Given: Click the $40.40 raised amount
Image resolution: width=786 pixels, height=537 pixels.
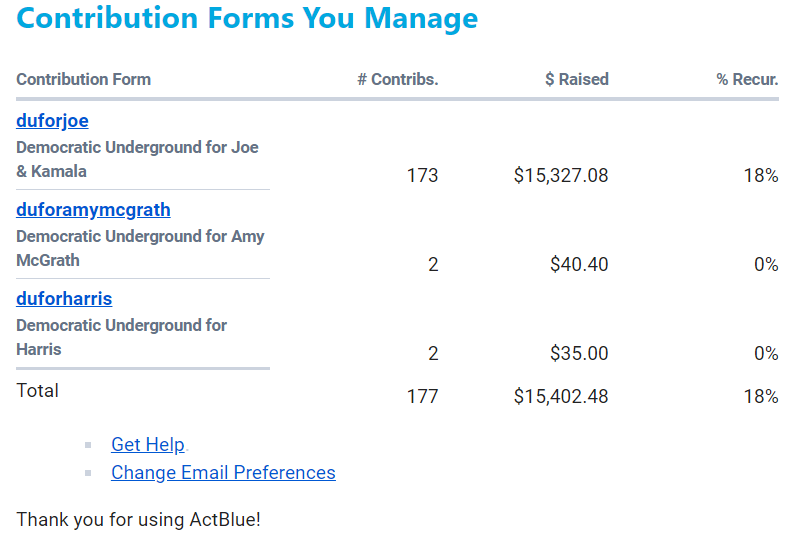Looking at the screenshot, I should click(x=579, y=265).
